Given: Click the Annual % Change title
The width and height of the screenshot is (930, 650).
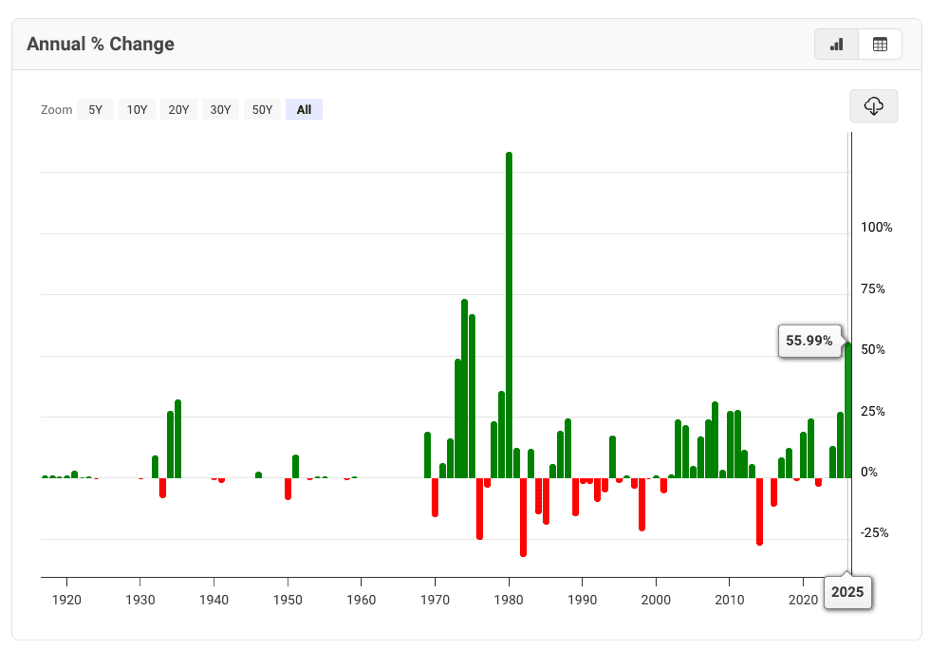Looking at the screenshot, I should click(100, 44).
